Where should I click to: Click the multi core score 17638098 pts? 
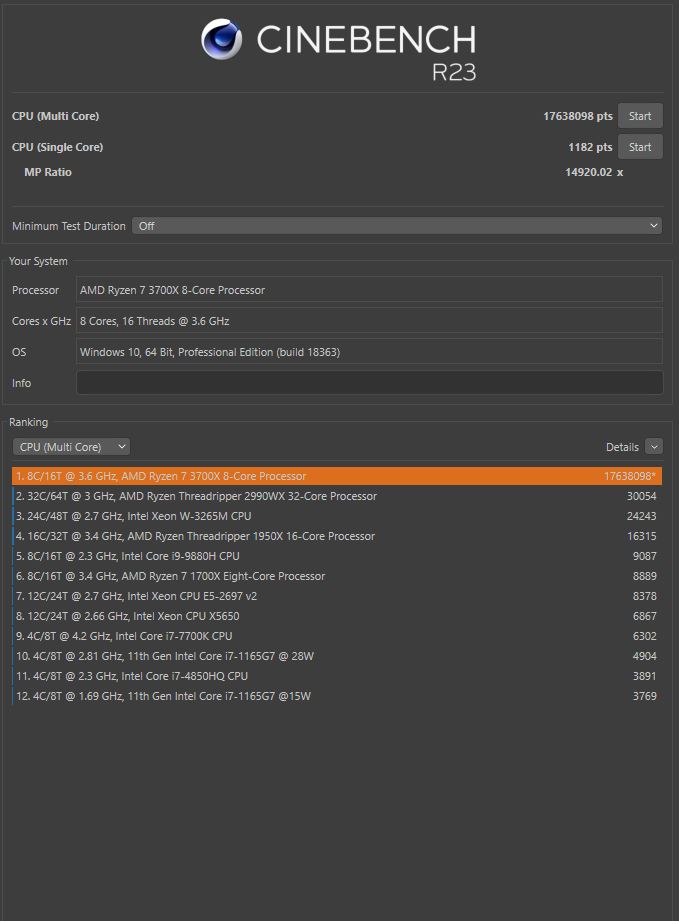click(x=577, y=116)
